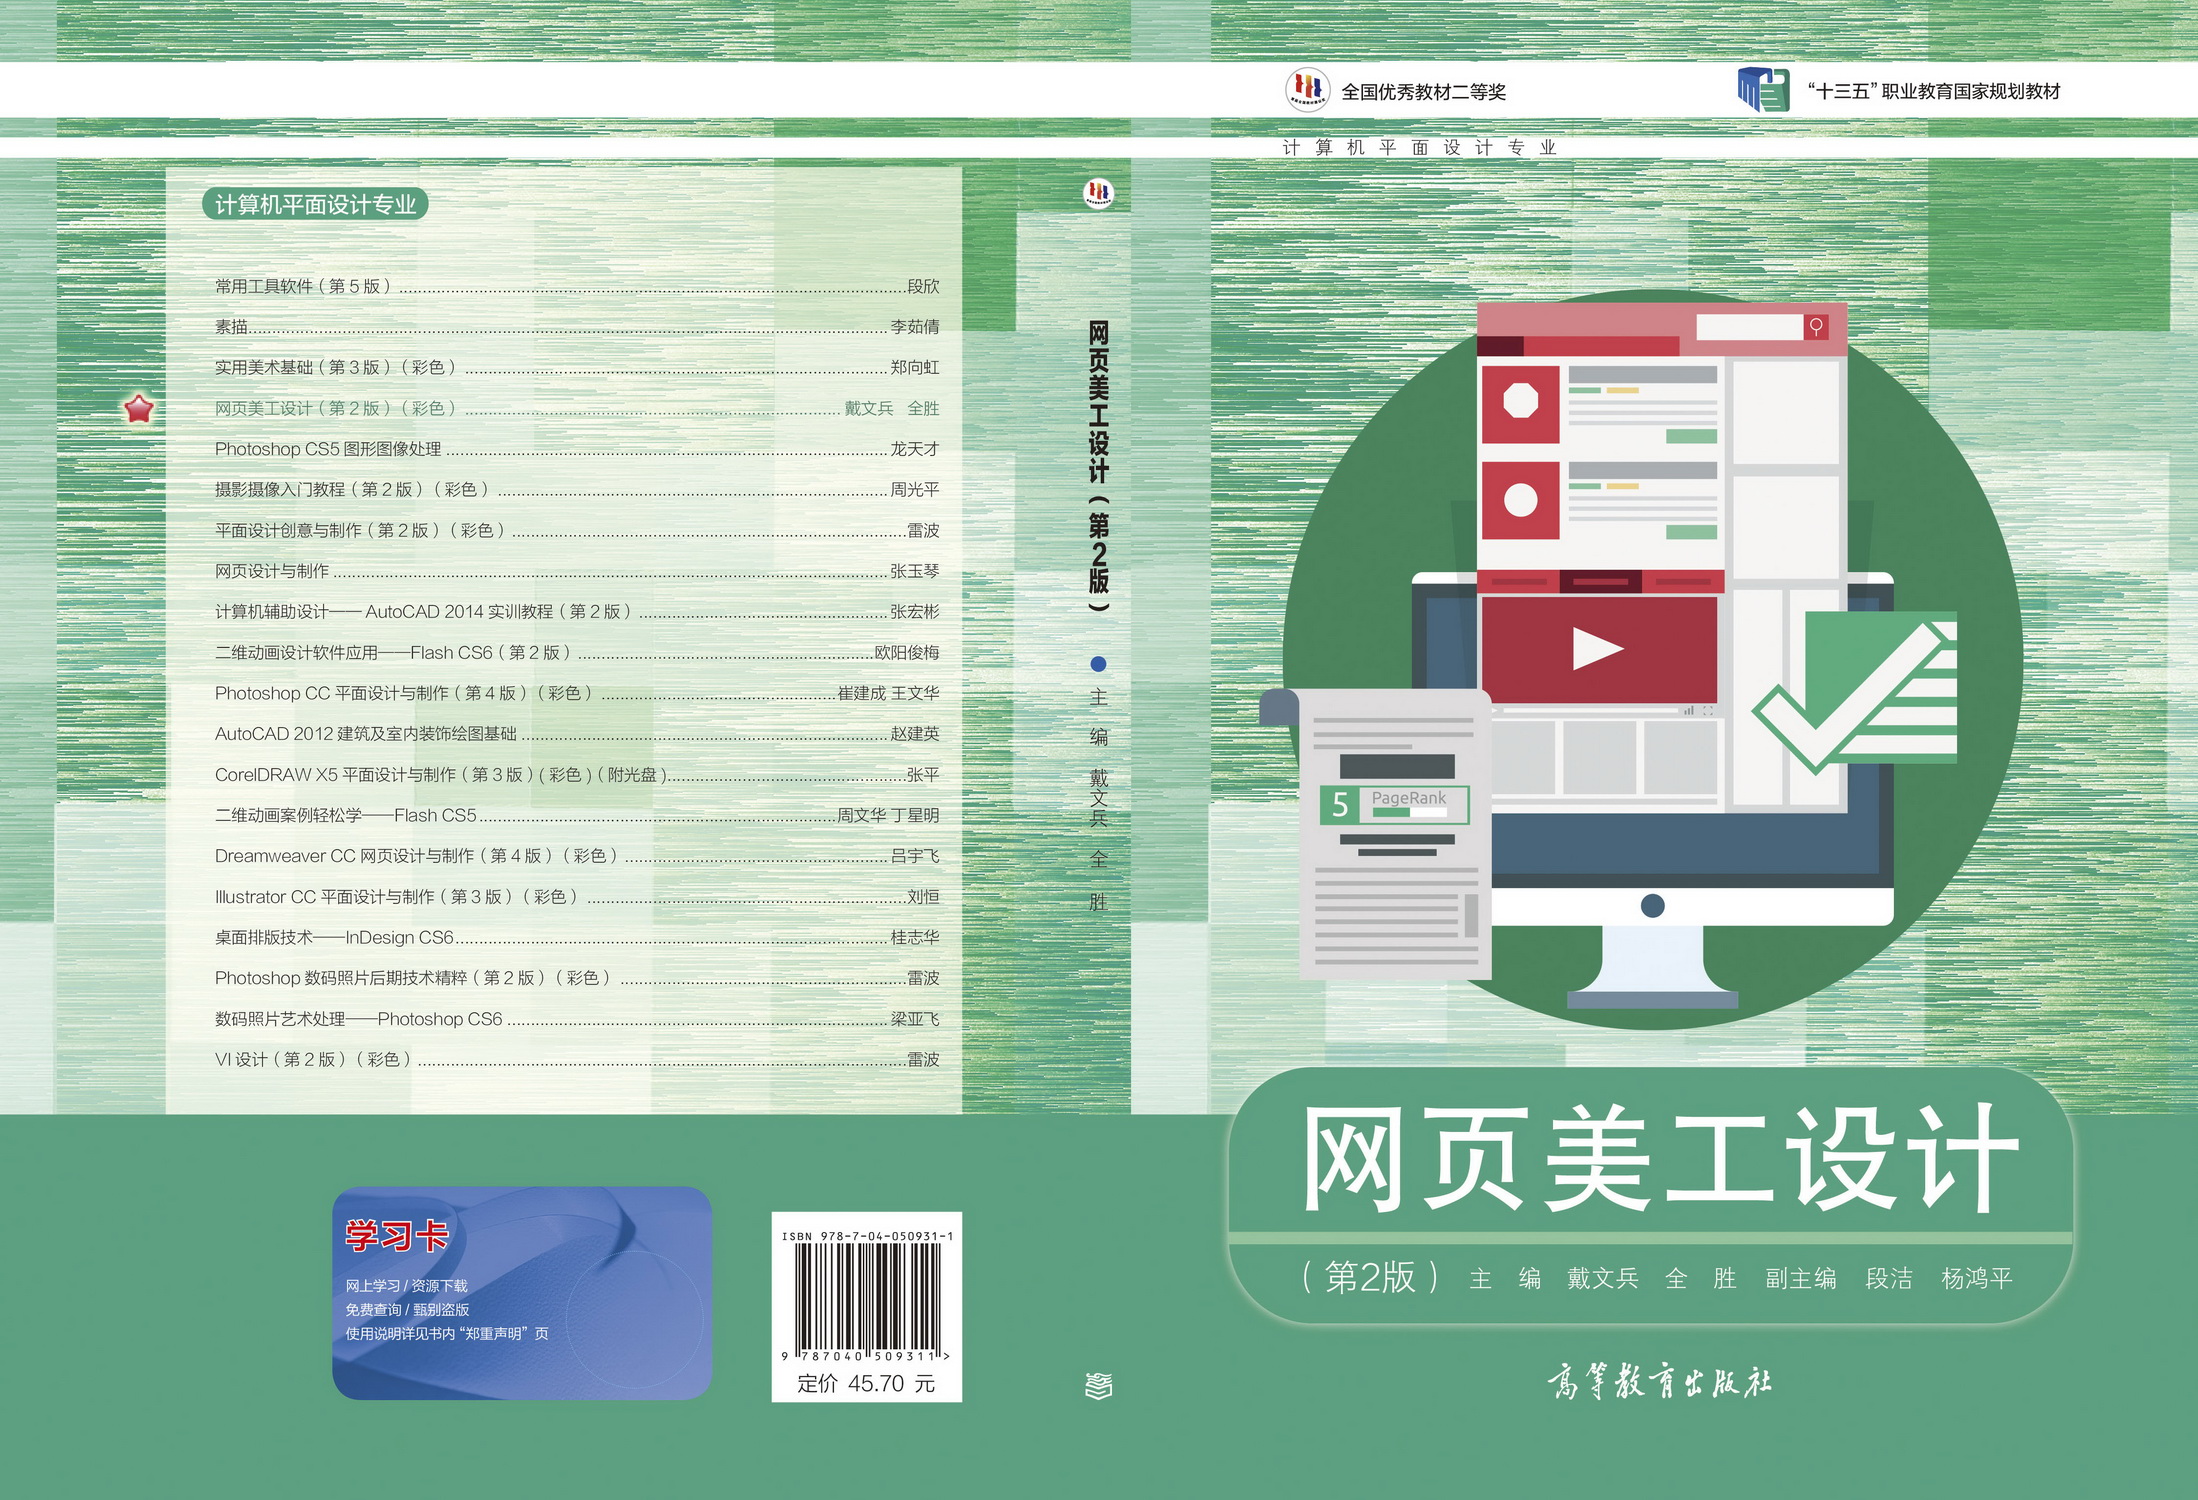
Task: Click 桌面排版技术——InDesign CS6 row
Action: [x=577, y=937]
